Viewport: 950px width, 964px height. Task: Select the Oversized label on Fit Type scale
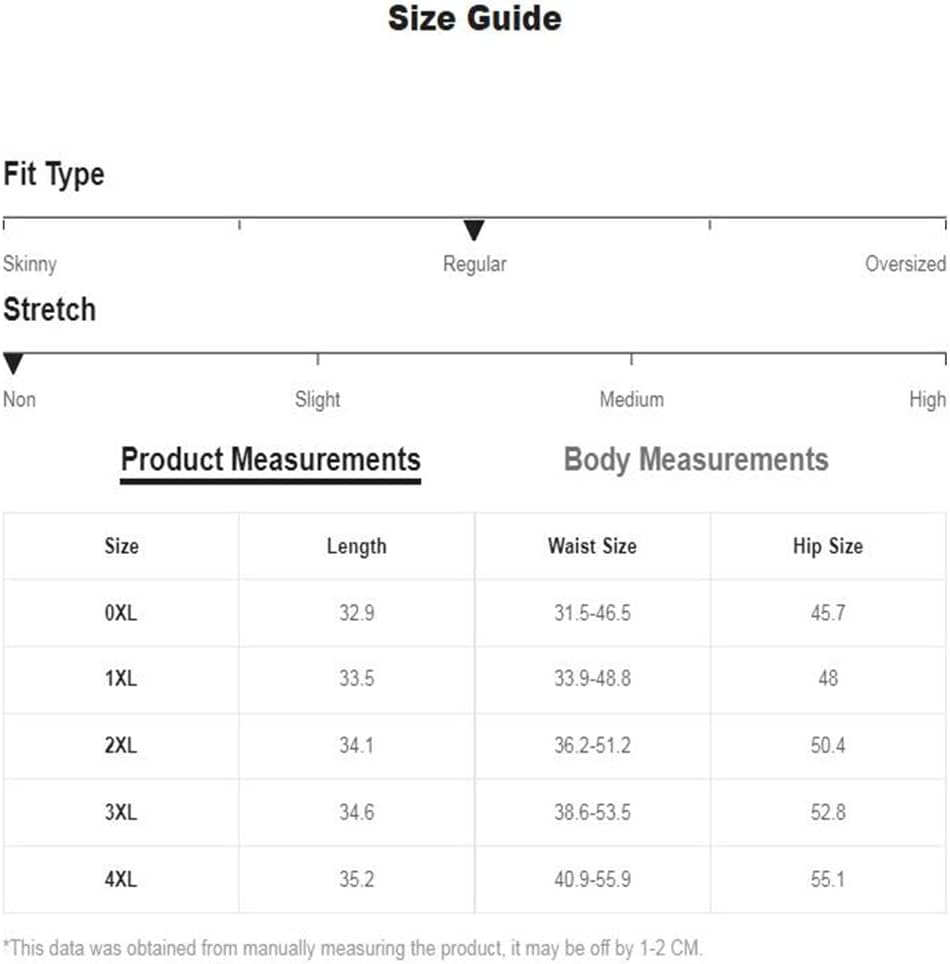click(x=905, y=264)
